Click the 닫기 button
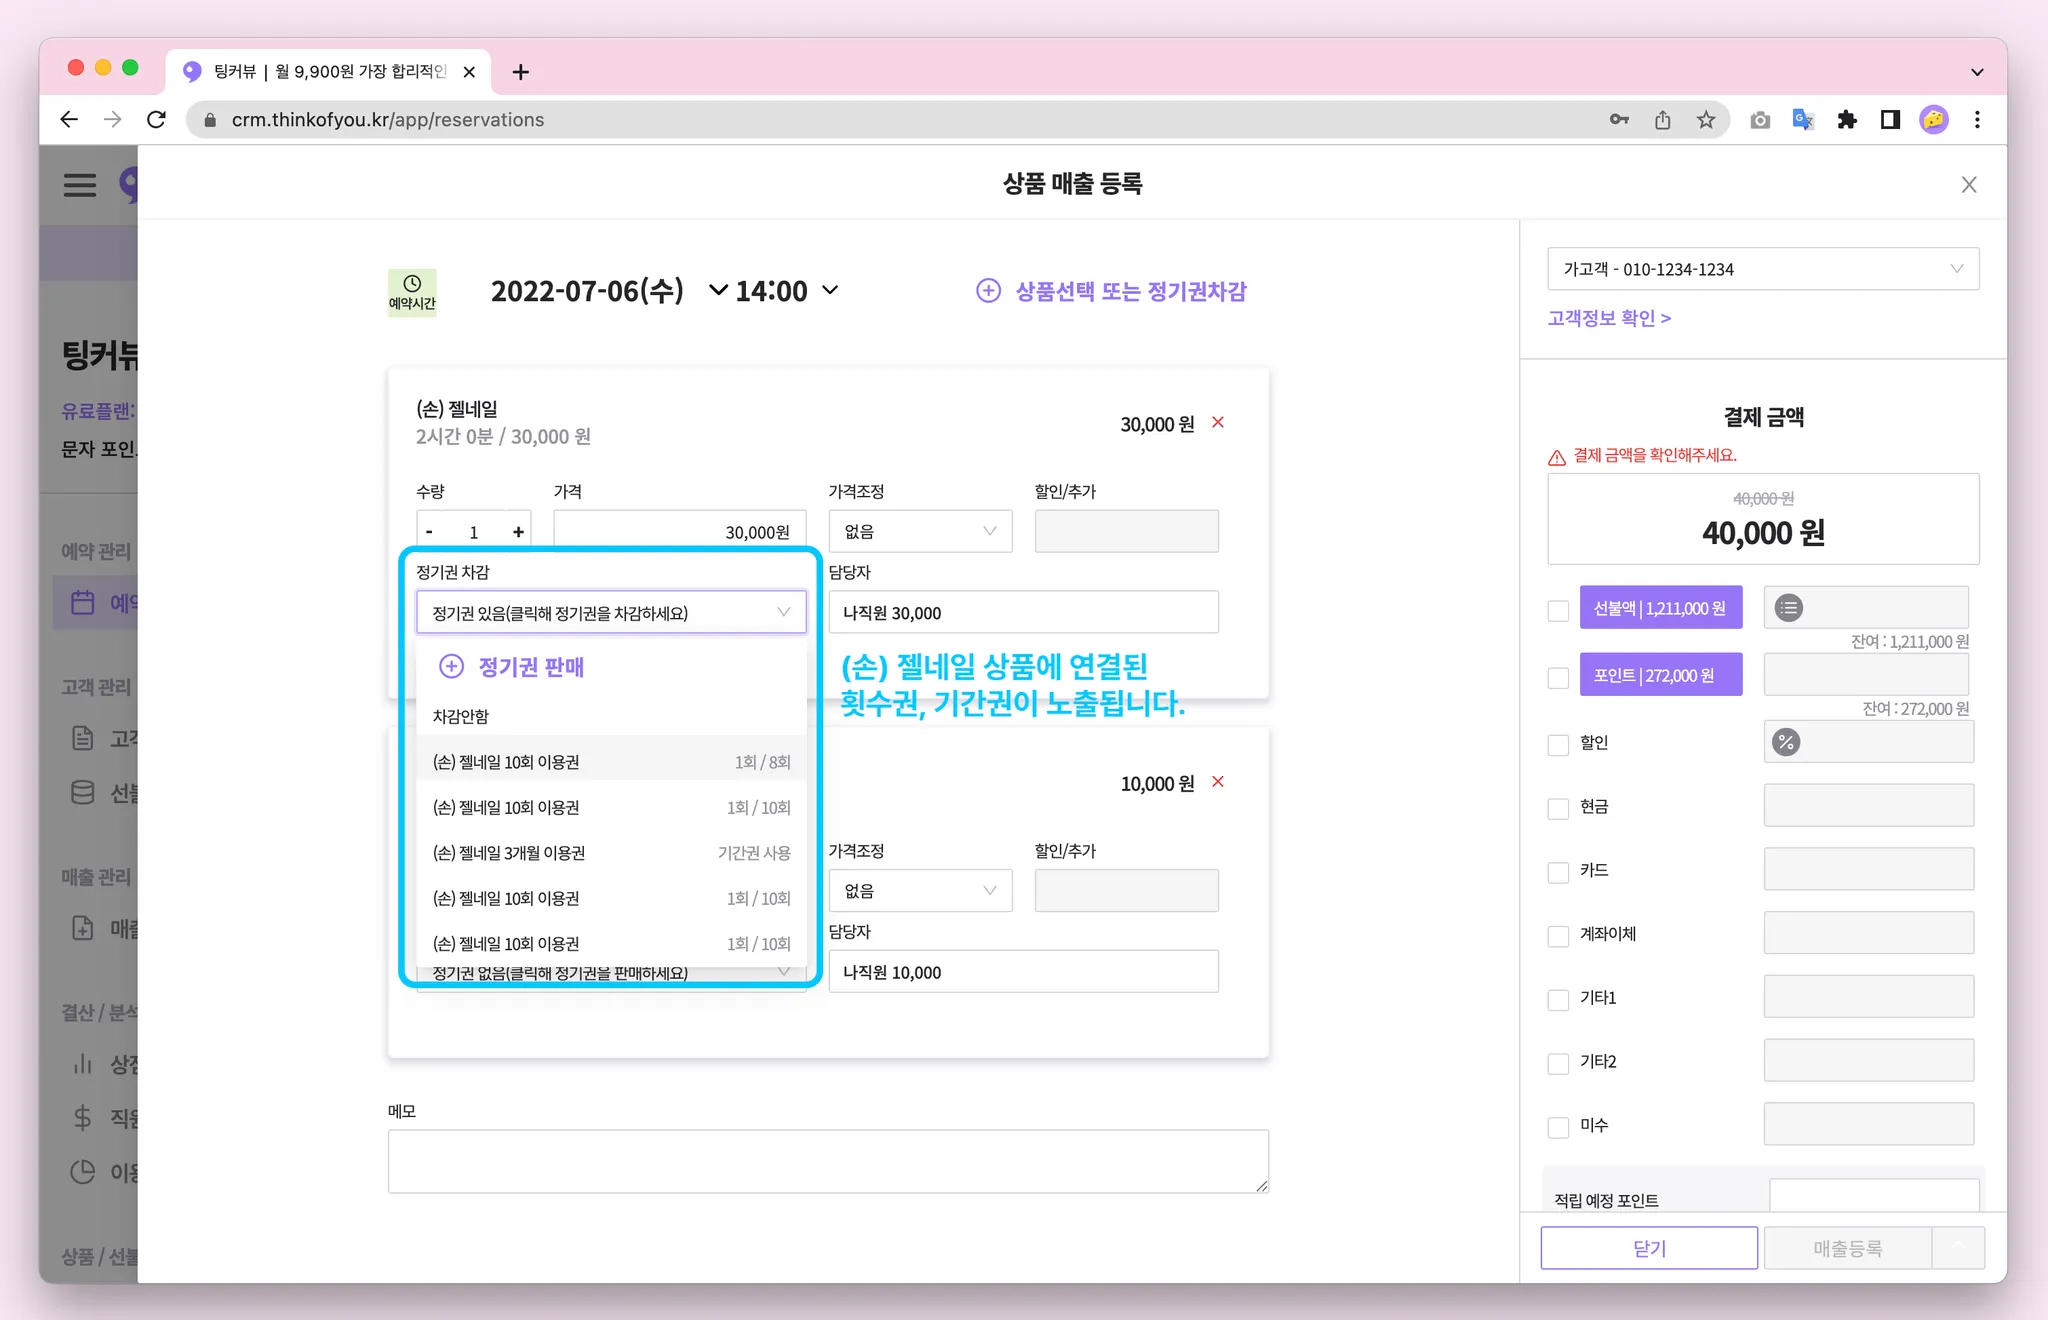 [1648, 1248]
